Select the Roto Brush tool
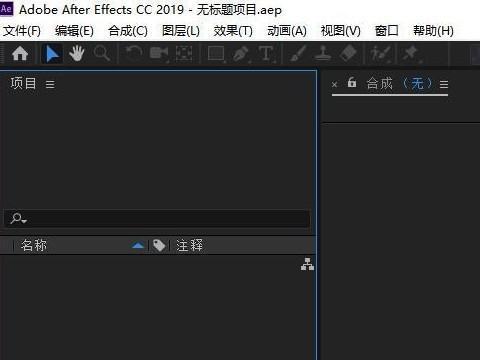 pyautogui.click(x=381, y=54)
